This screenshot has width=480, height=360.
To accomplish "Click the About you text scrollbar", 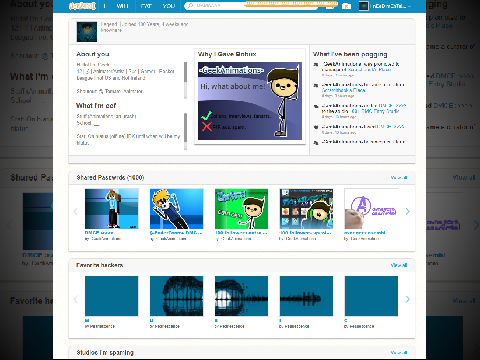I will (185, 80).
